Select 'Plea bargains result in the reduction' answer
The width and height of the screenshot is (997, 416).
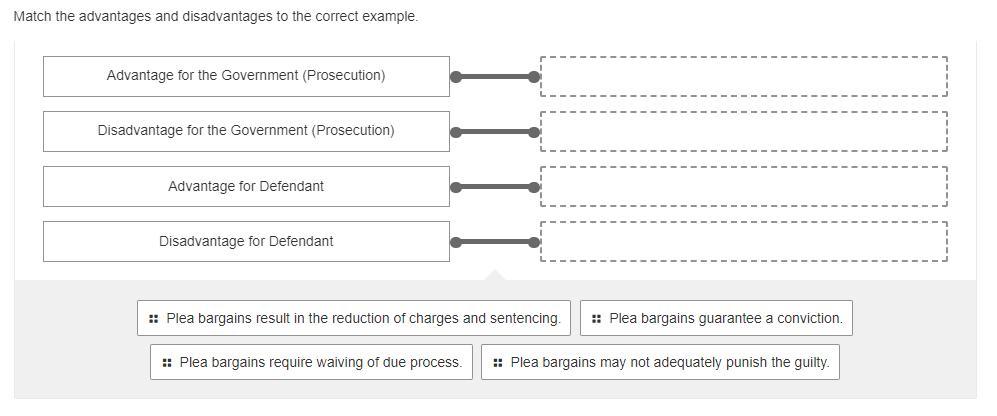click(x=363, y=319)
